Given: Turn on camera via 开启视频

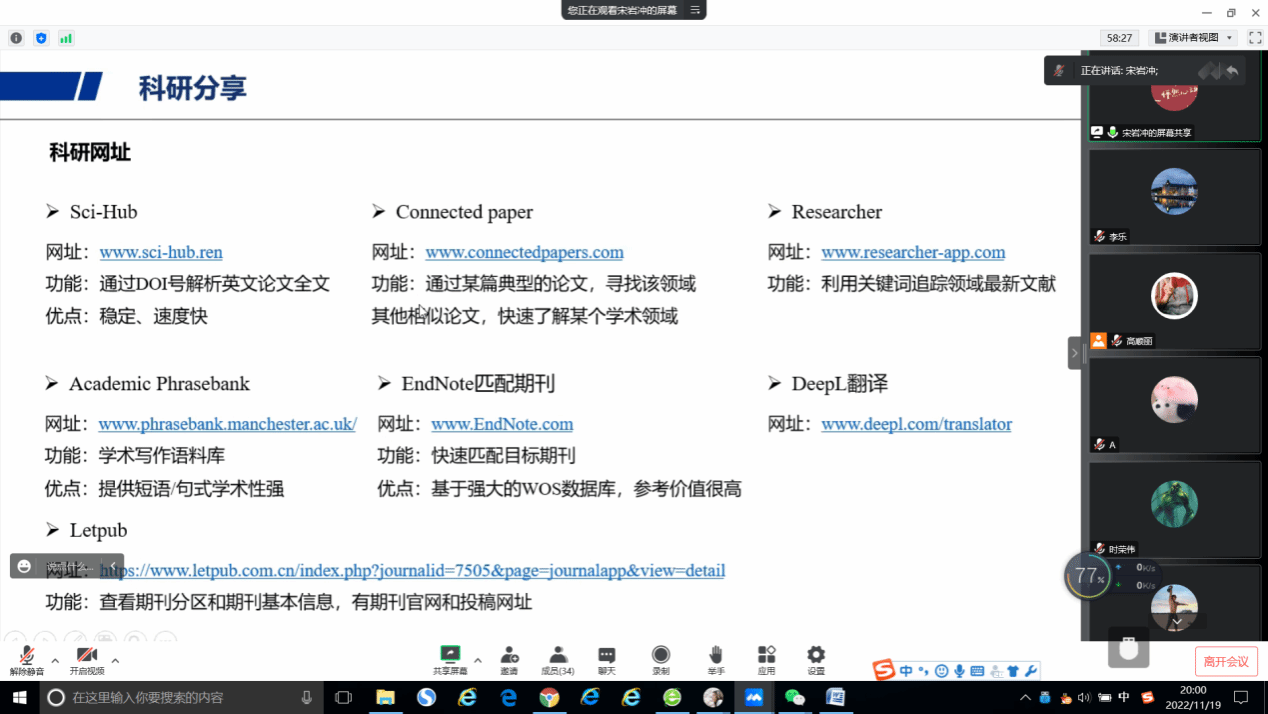Looking at the screenshot, I should (87, 660).
